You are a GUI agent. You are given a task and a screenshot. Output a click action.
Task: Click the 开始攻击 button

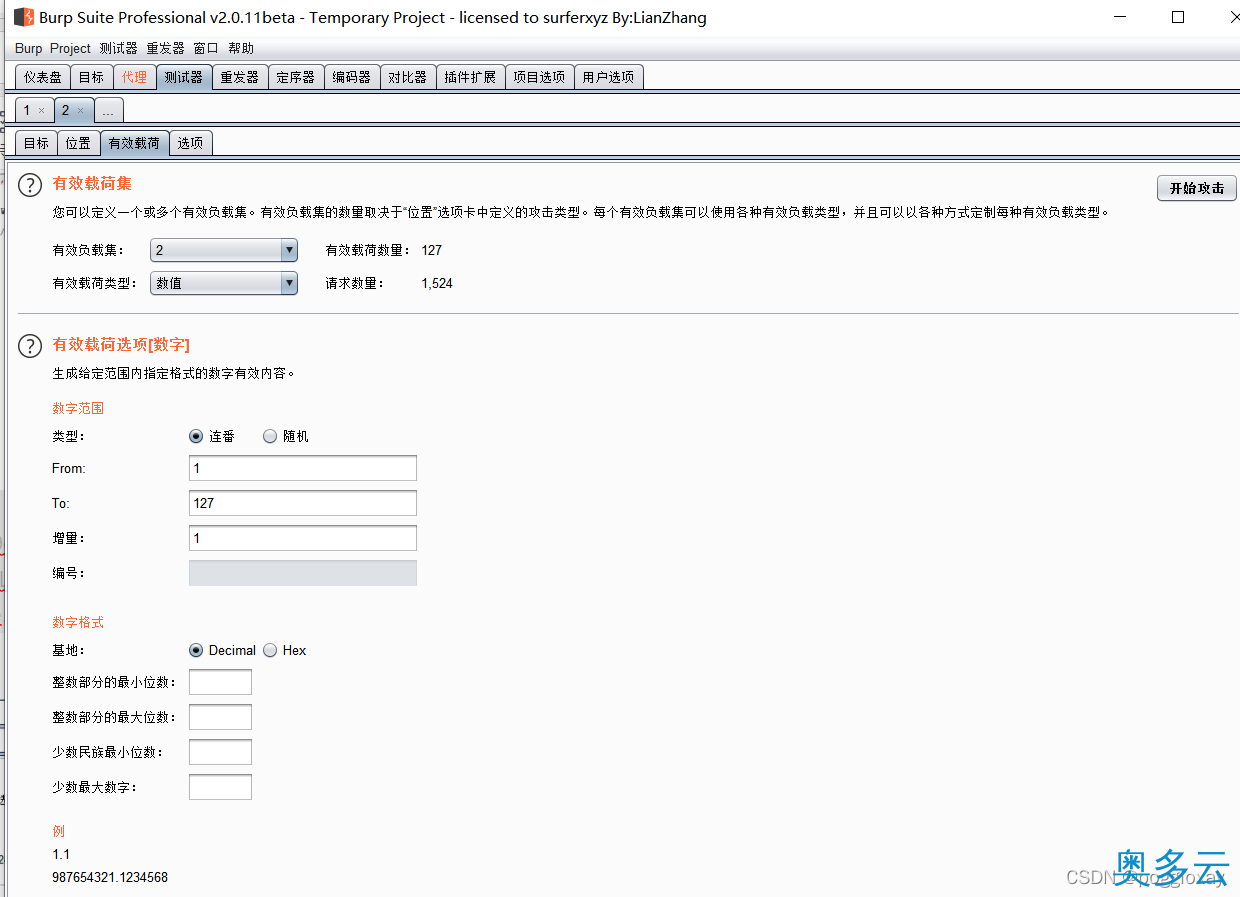(1197, 188)
